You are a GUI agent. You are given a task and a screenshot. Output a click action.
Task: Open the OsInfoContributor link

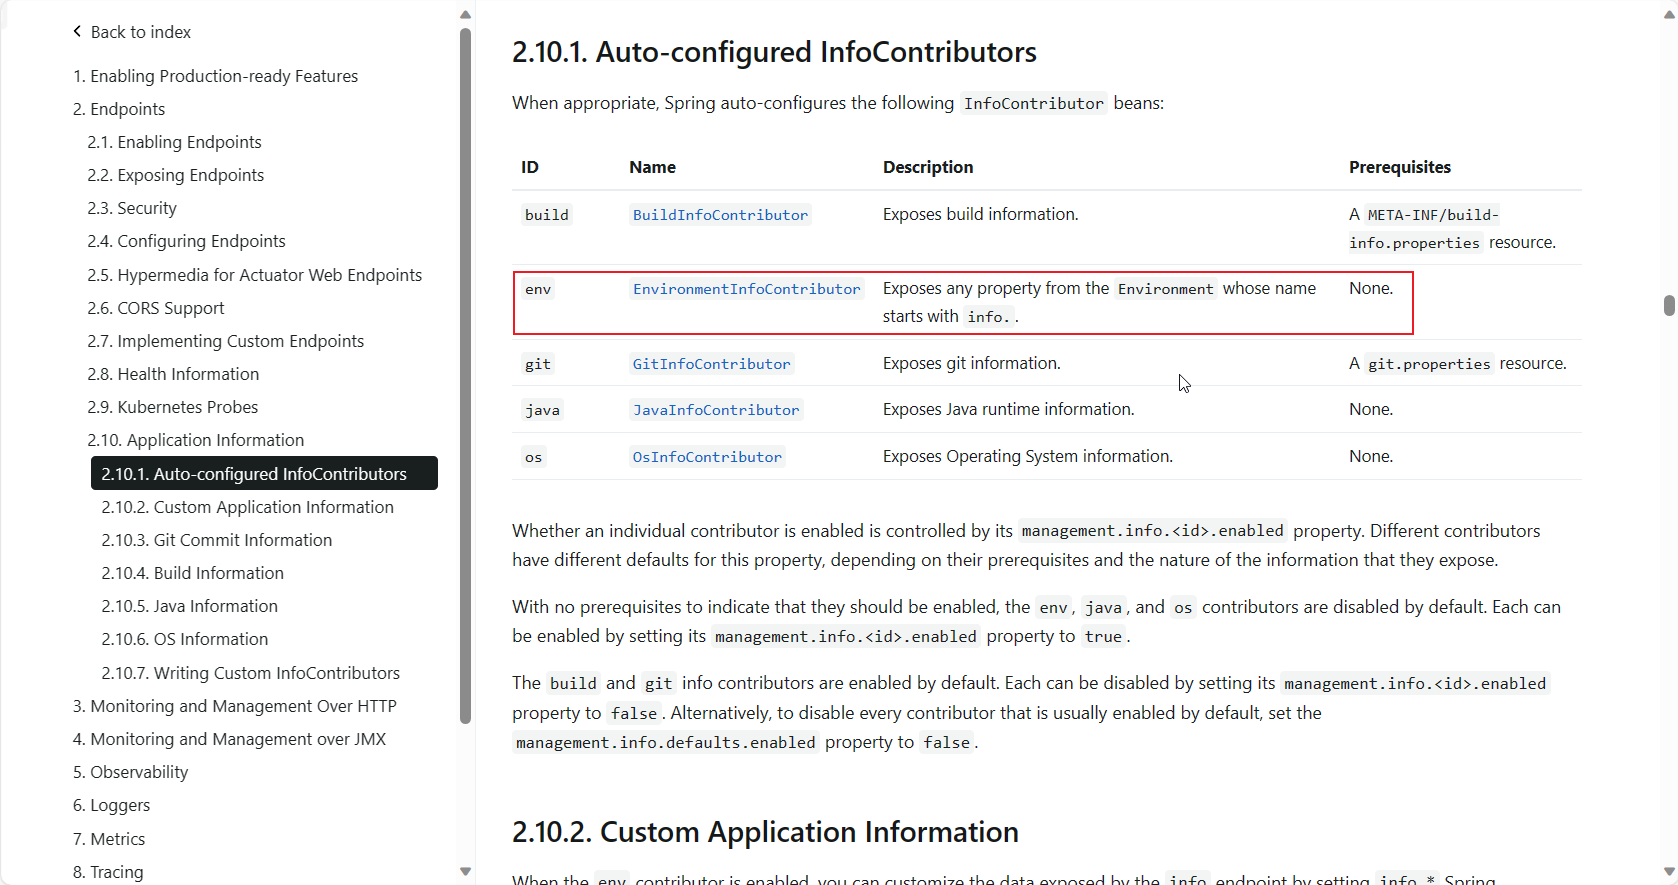pos(706,456)
